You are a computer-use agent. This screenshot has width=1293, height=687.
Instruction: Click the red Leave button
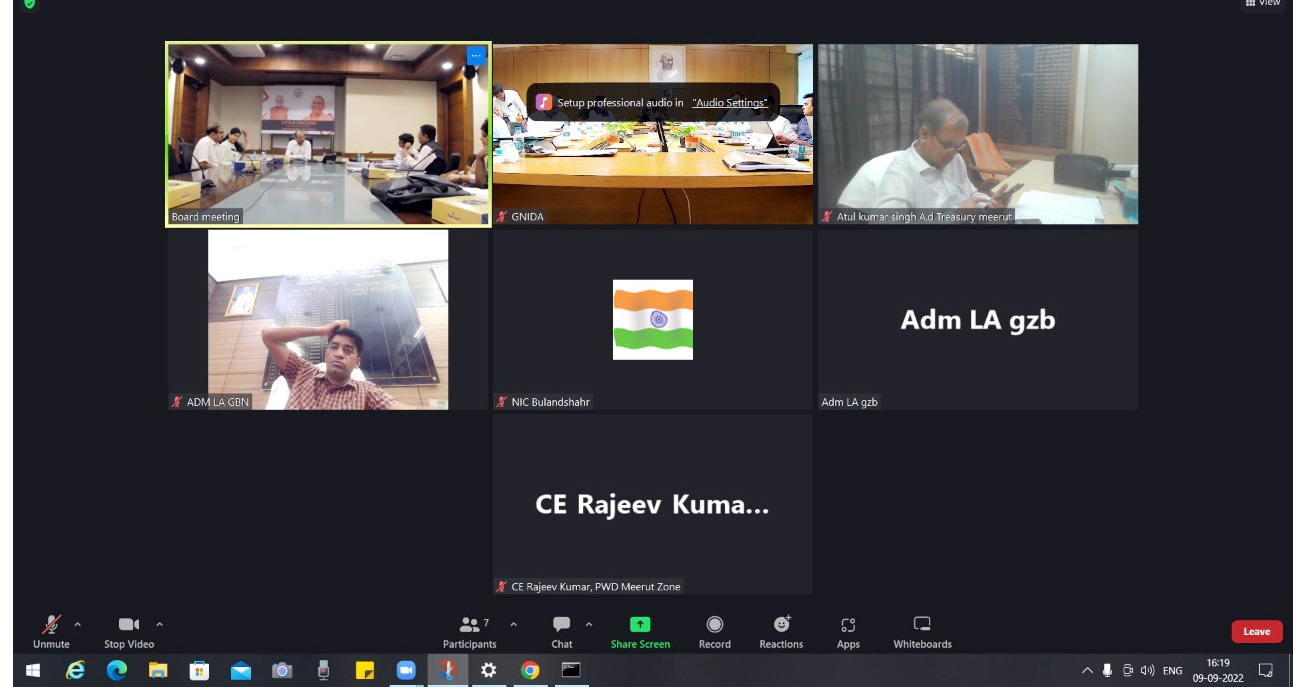click(x=1256, y=632)
